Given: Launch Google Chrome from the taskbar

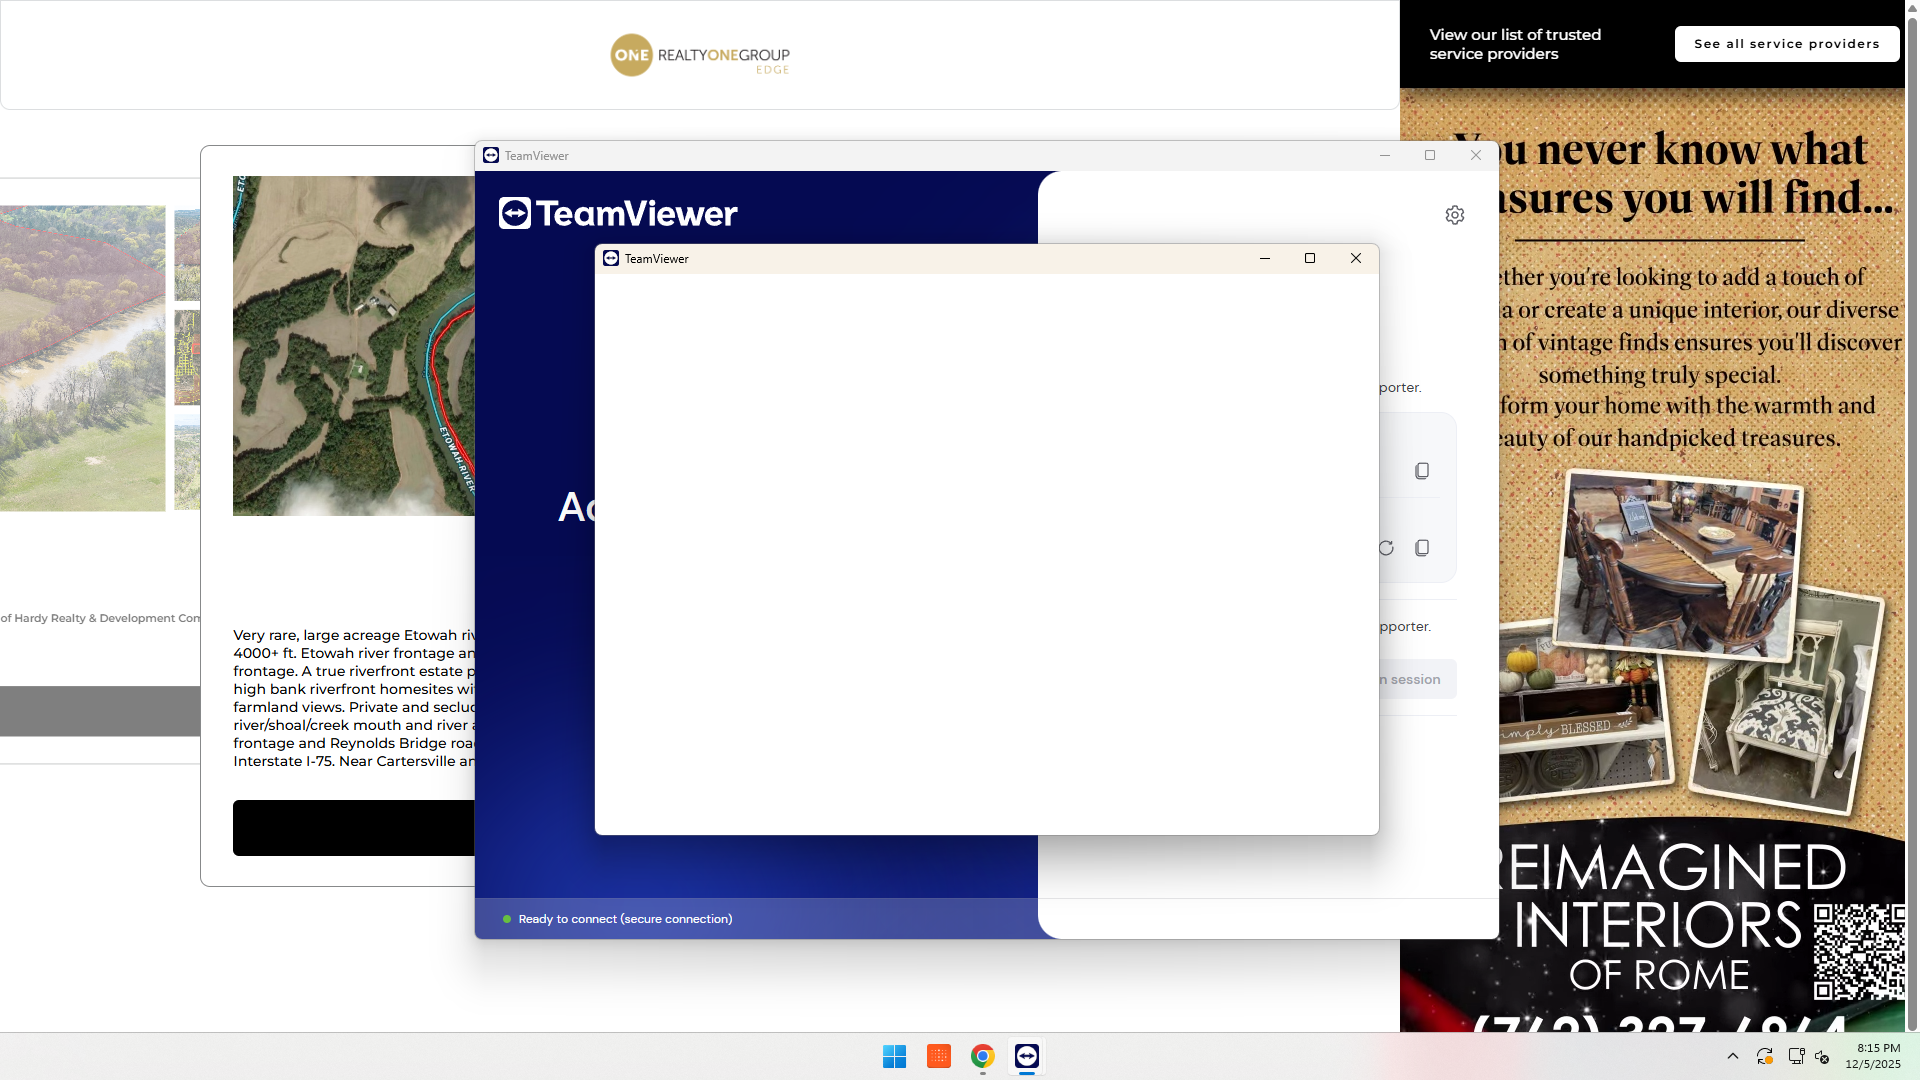Looking at the screenshot, I should tap(981, 1056).
